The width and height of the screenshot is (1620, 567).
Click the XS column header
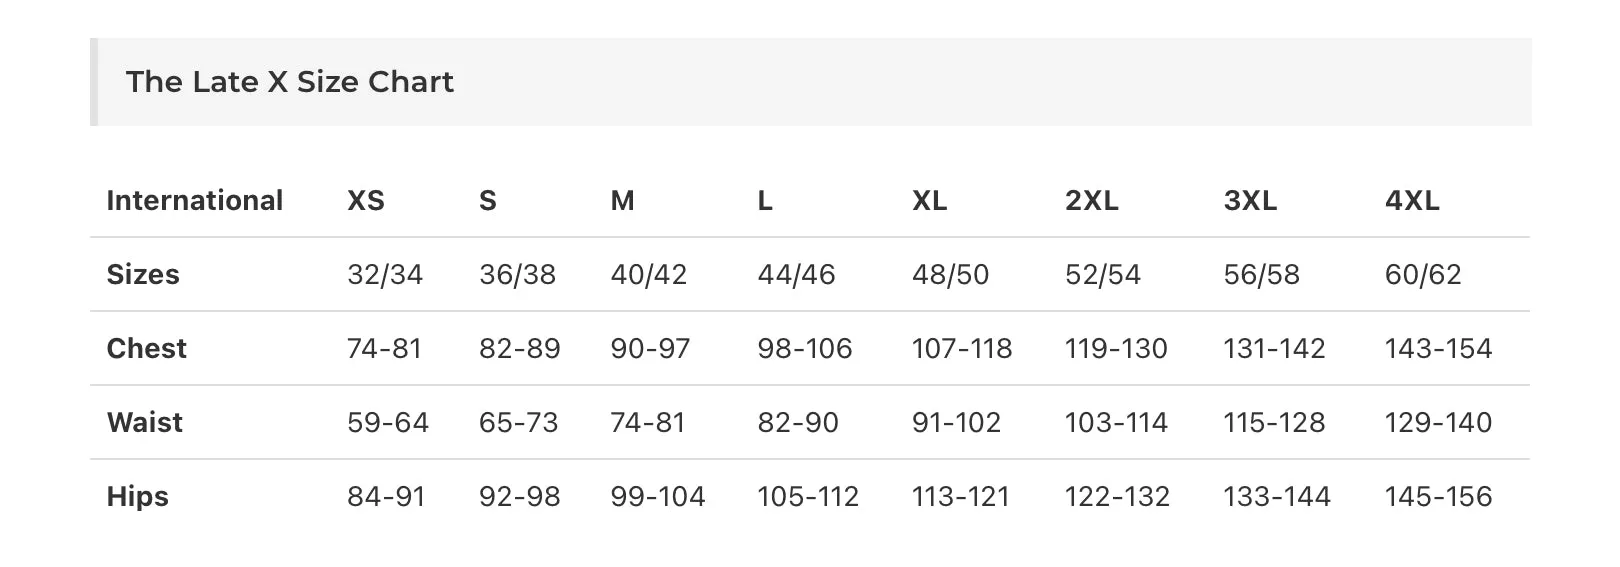[x=366, y=201]
